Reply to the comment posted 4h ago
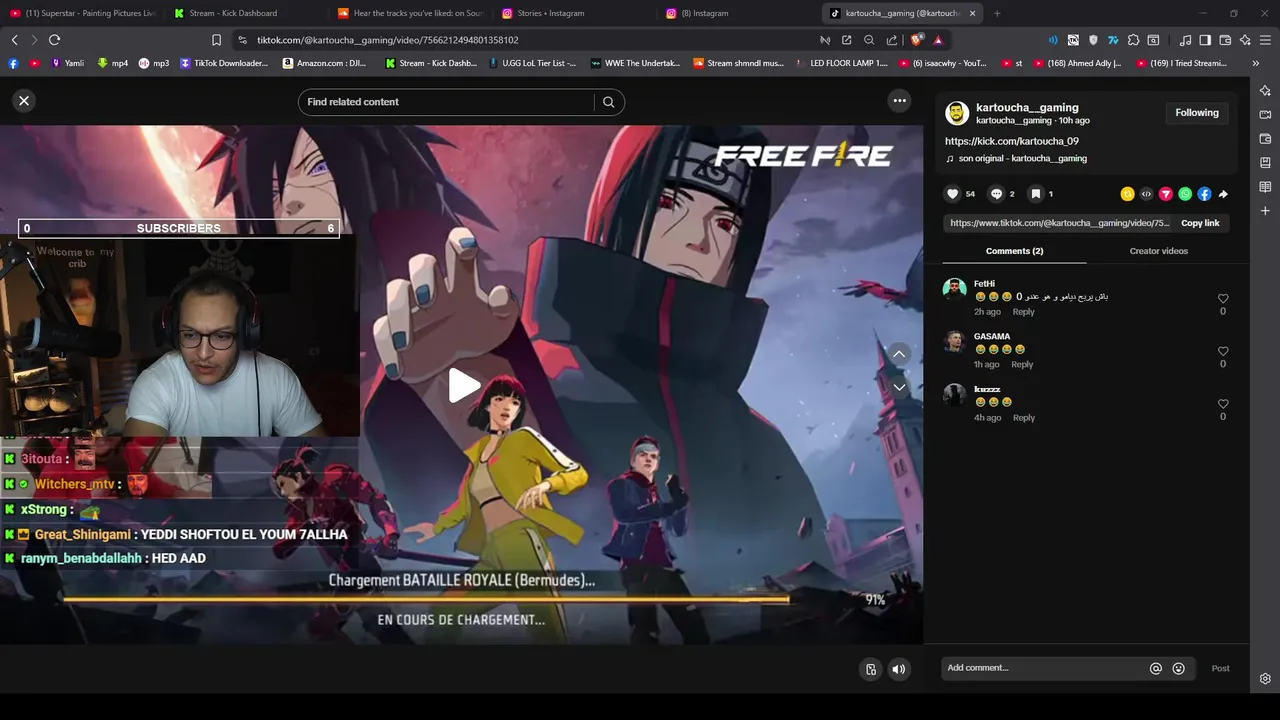 click(1023, 418)
